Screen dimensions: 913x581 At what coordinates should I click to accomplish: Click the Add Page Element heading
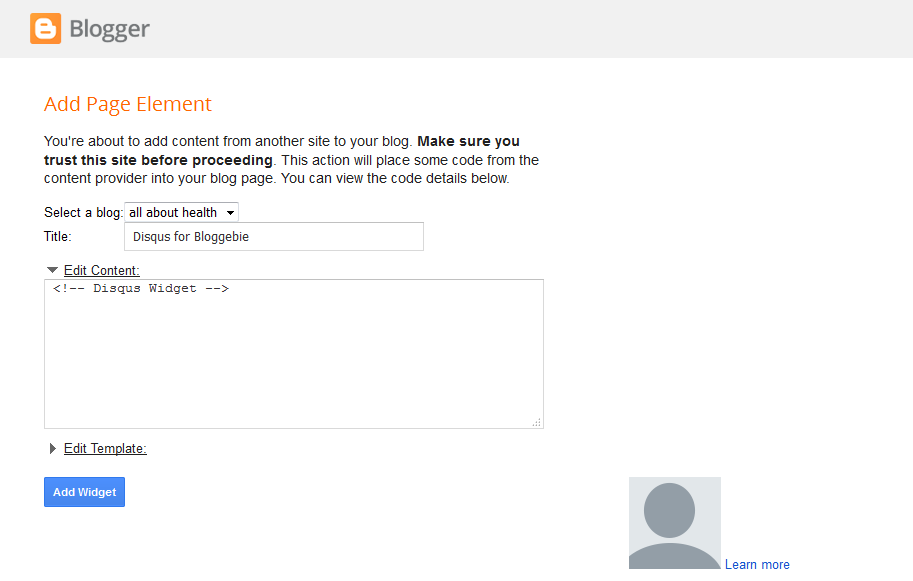click(128, 104)
